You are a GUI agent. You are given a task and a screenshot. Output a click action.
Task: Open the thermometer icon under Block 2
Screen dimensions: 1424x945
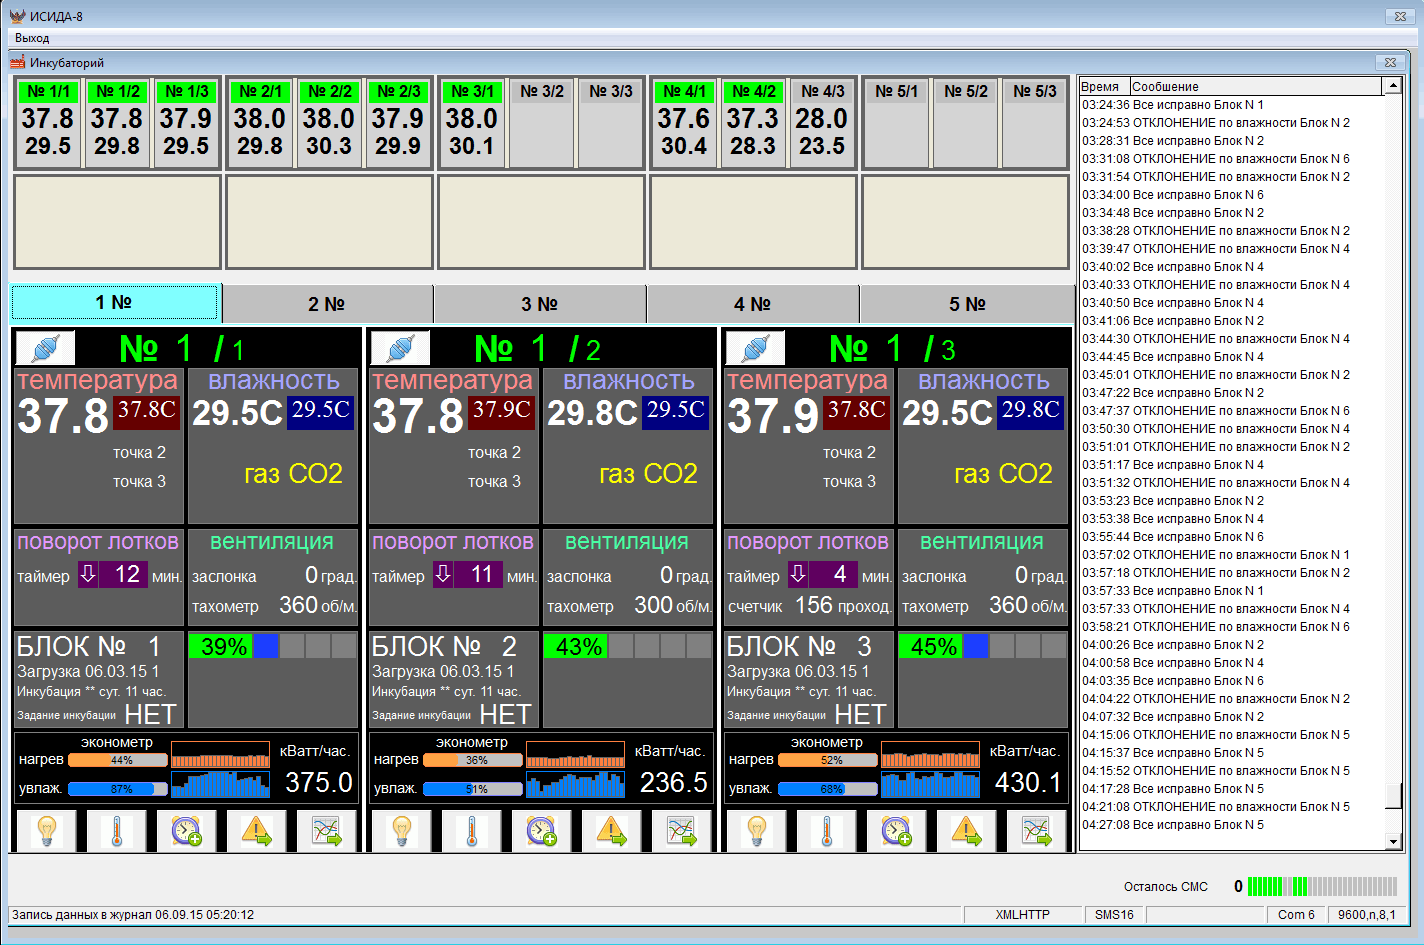coord(472,830)
